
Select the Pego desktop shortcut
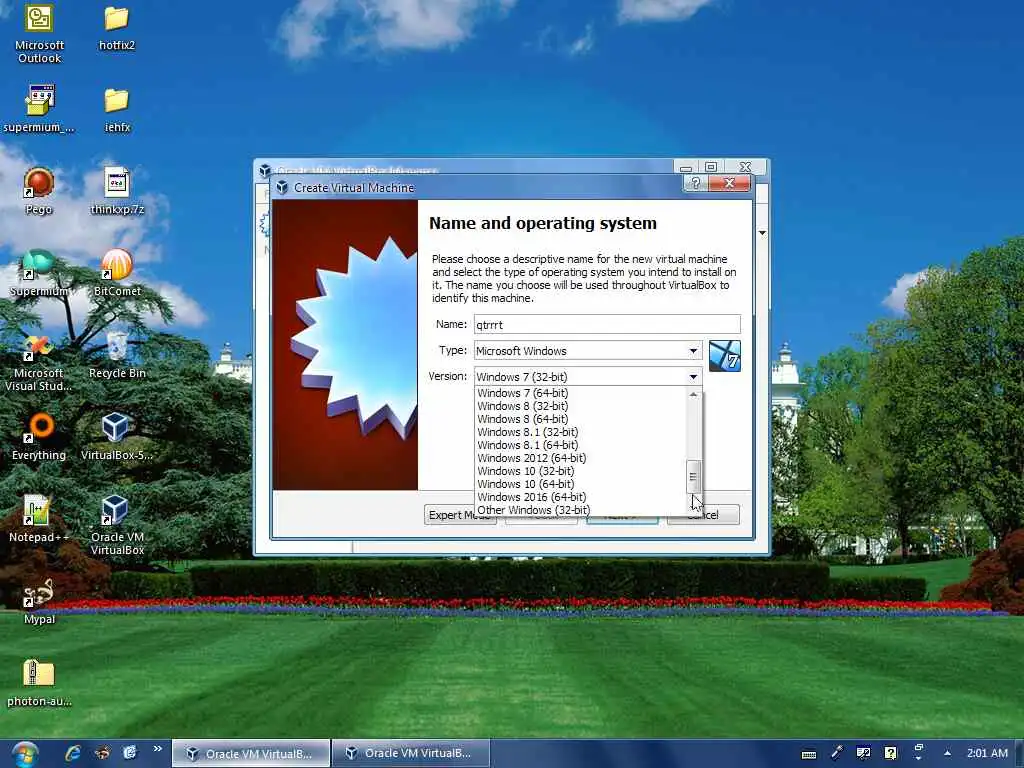[39, 191]
